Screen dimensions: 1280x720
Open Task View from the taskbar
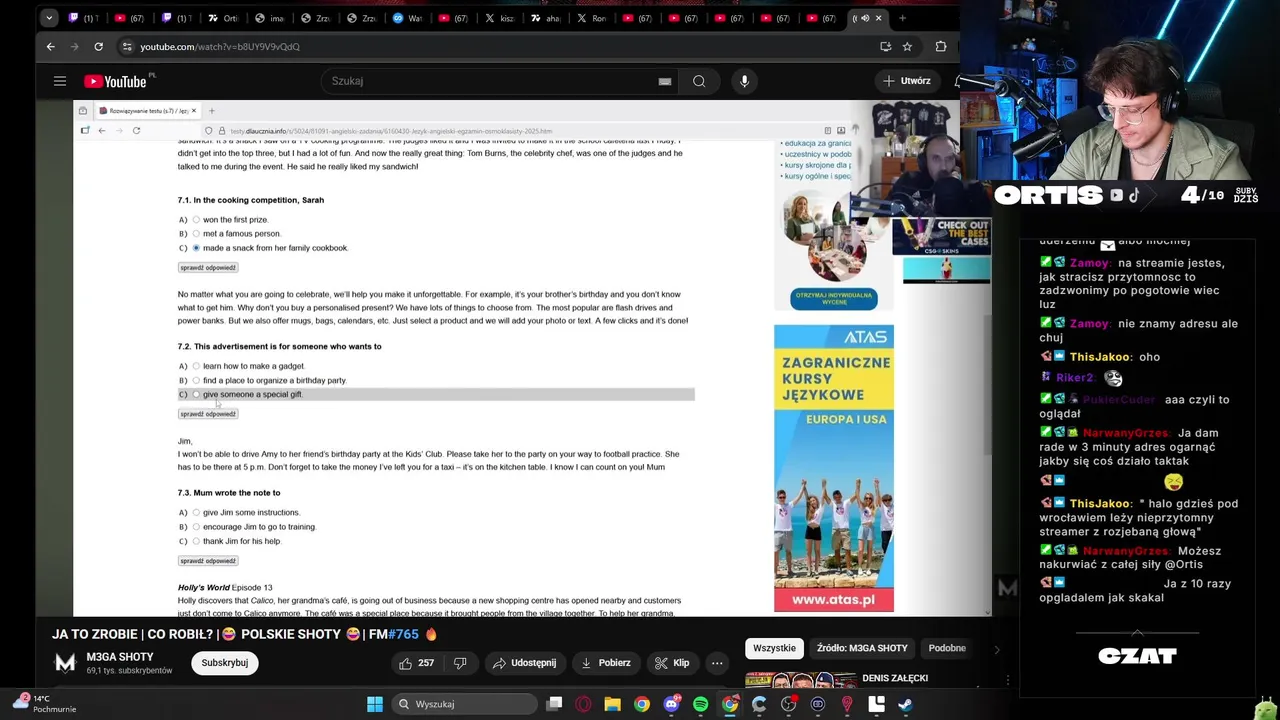coord(554,704)
